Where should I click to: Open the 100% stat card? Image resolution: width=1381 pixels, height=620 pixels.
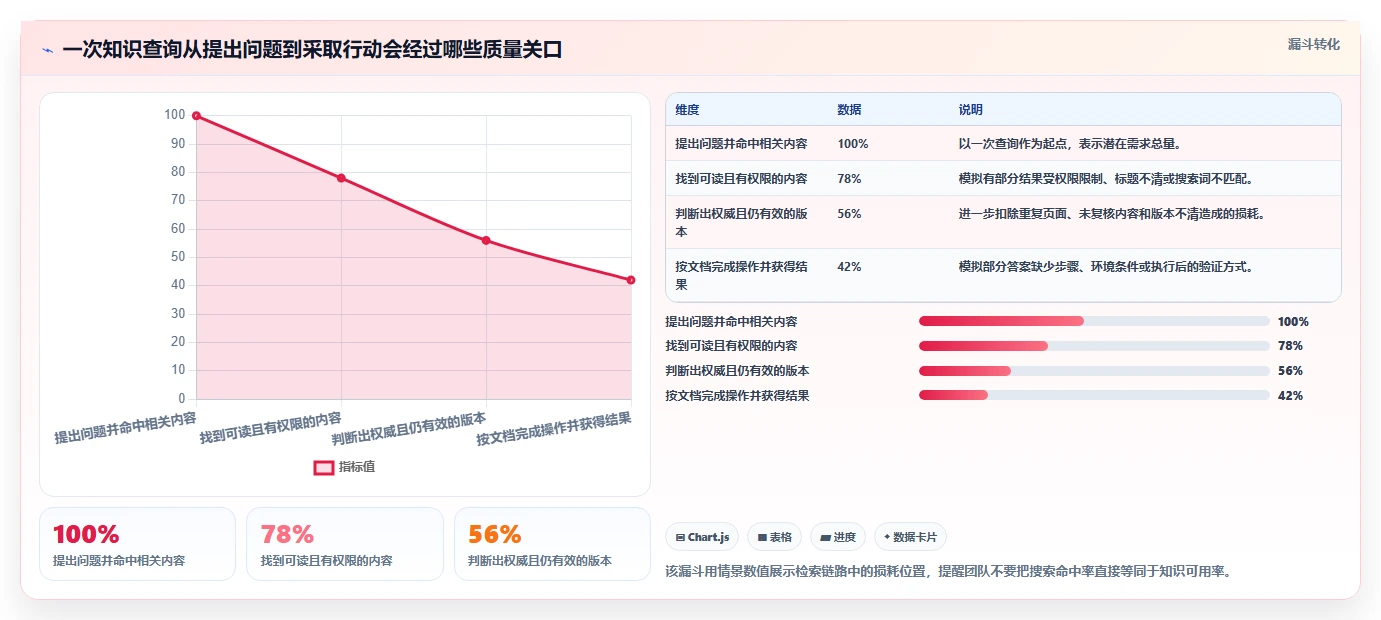[x=137, y=544]
